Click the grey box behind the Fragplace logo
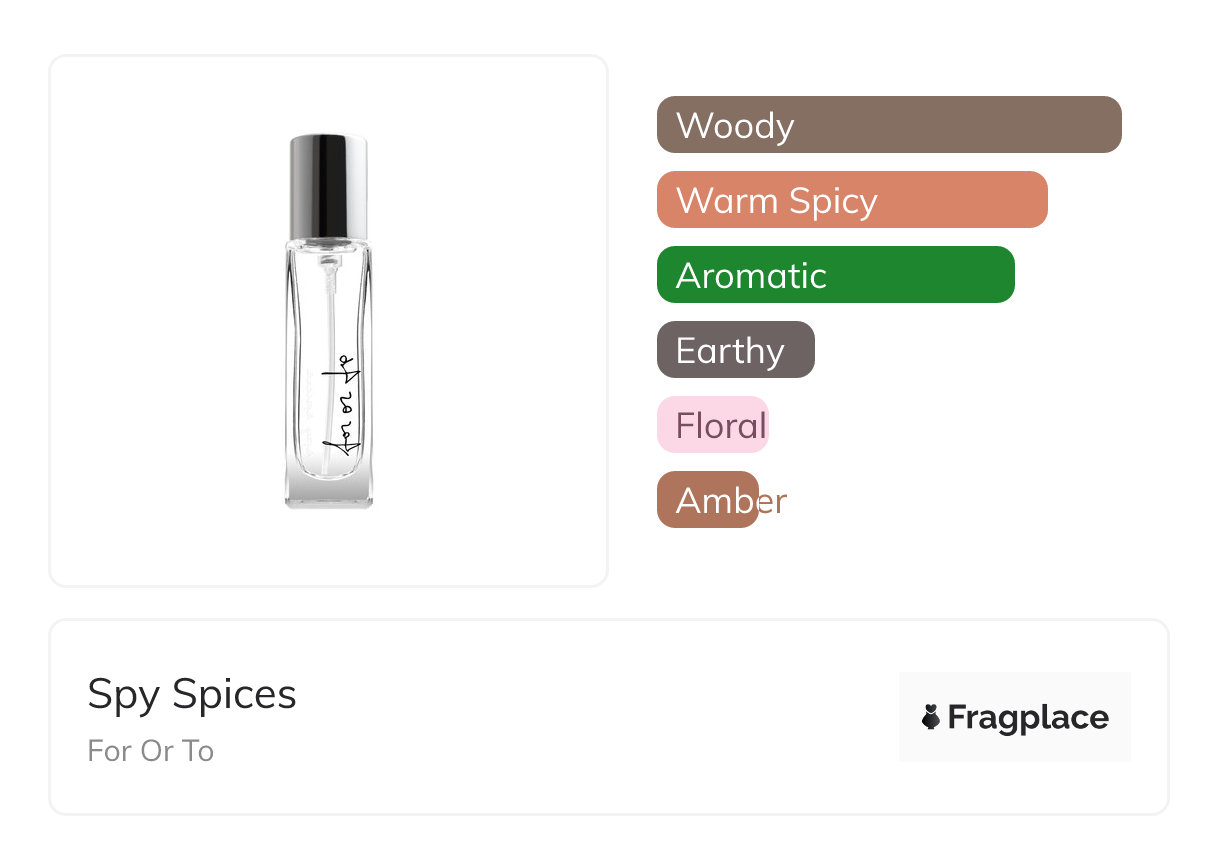Viewport: 1218px width, 864px height. click(x=1014, y=690)
